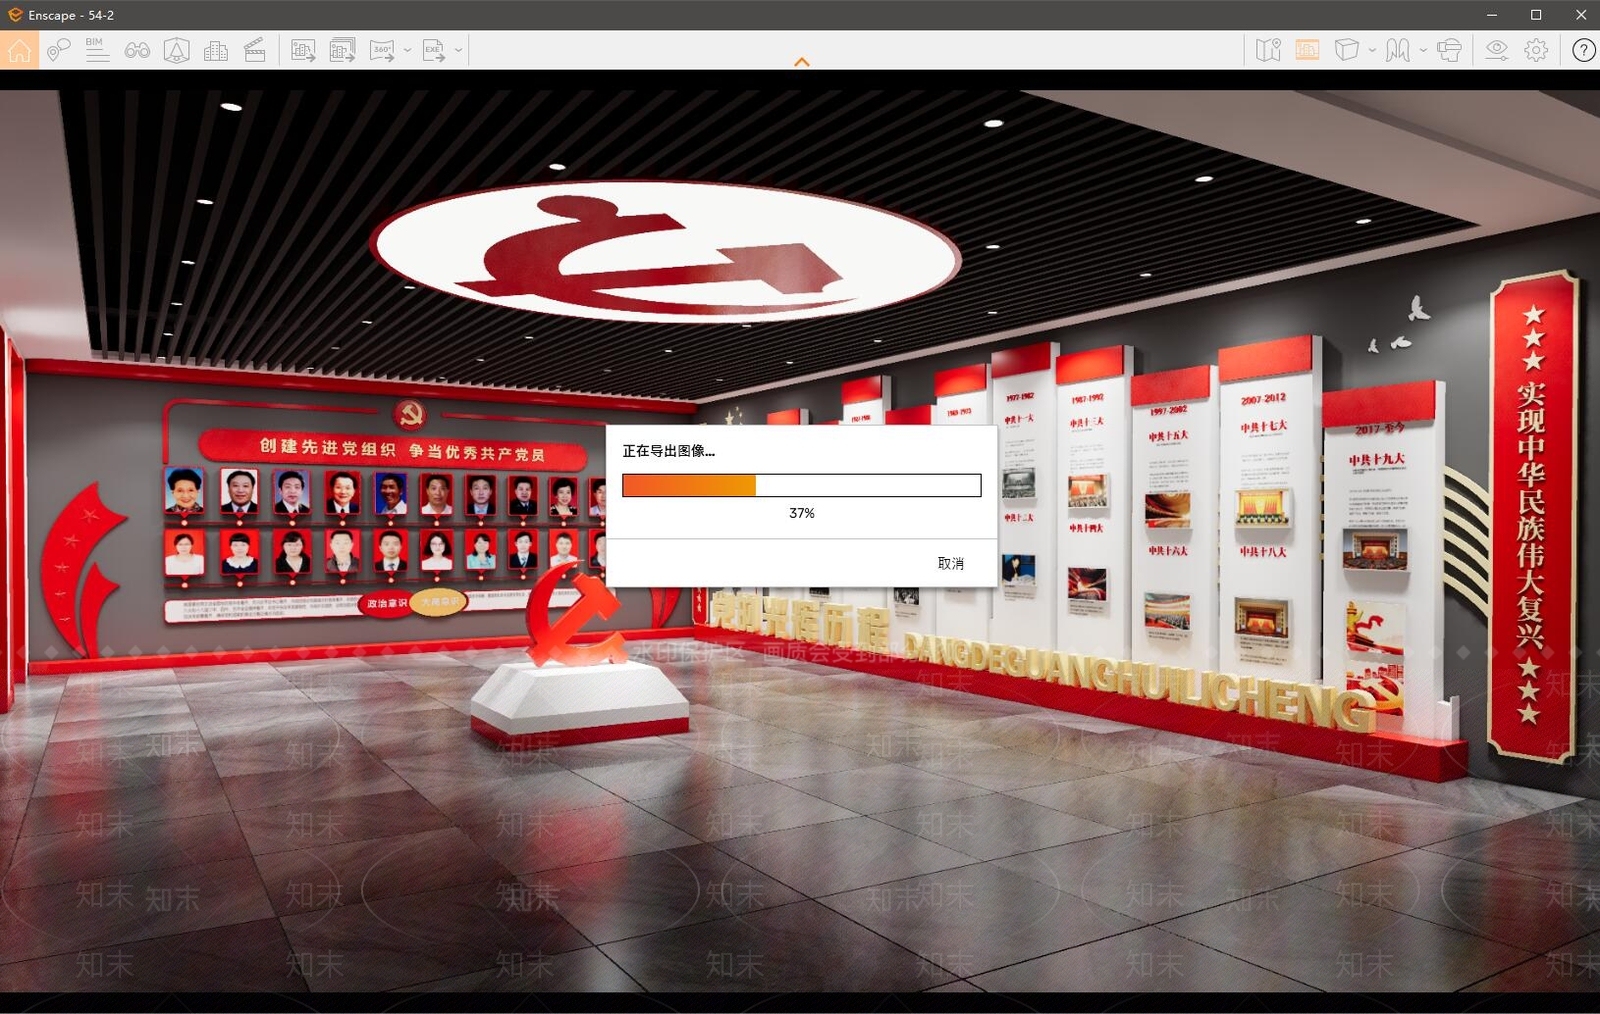The height and width of the screenshot is (1014, 1600).
Task: Open the Video Editor clapperboard icon
Action: 255,50
